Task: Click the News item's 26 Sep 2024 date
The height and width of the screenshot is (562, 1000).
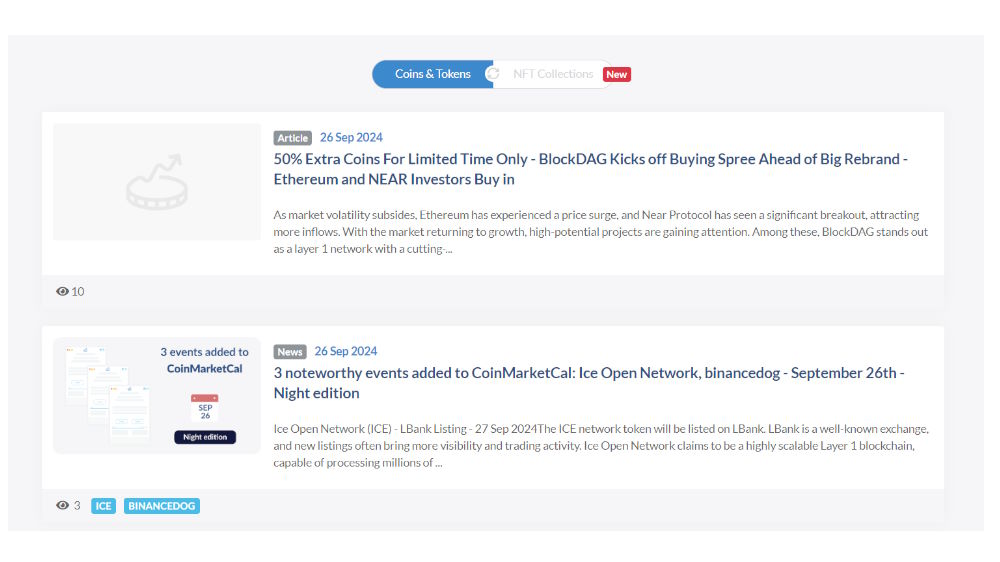Action: (x=346, y=351)
